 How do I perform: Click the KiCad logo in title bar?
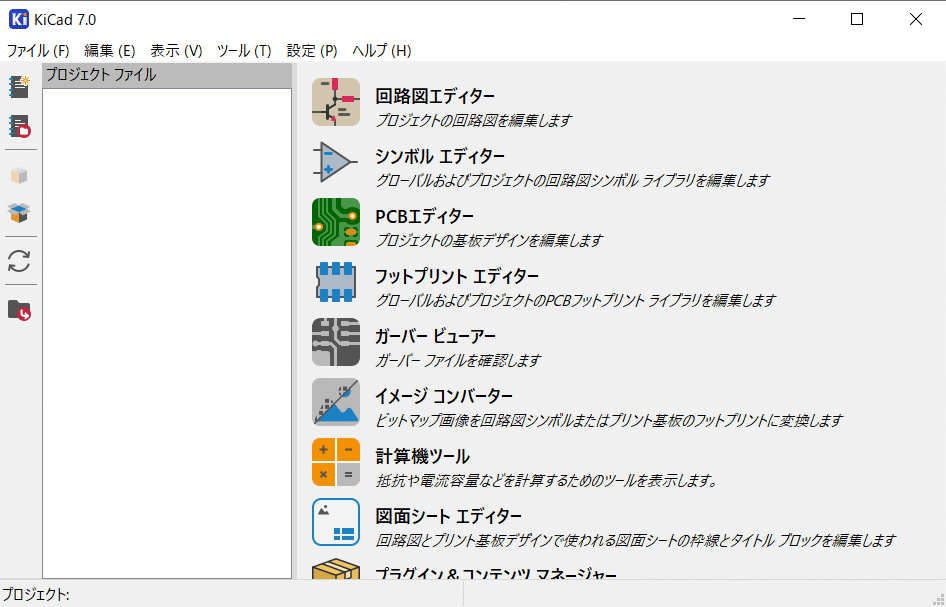(x=19, y=19)
